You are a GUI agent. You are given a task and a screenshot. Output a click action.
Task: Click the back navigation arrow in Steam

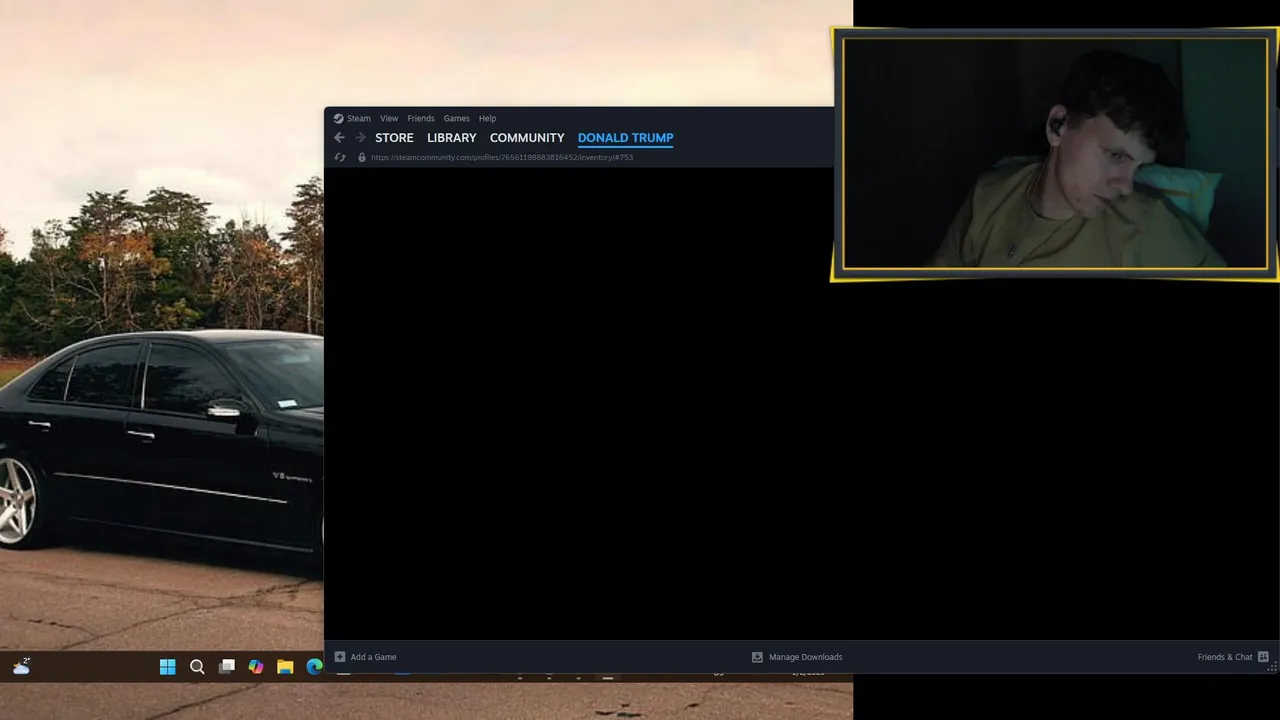[x=339, y=138]
